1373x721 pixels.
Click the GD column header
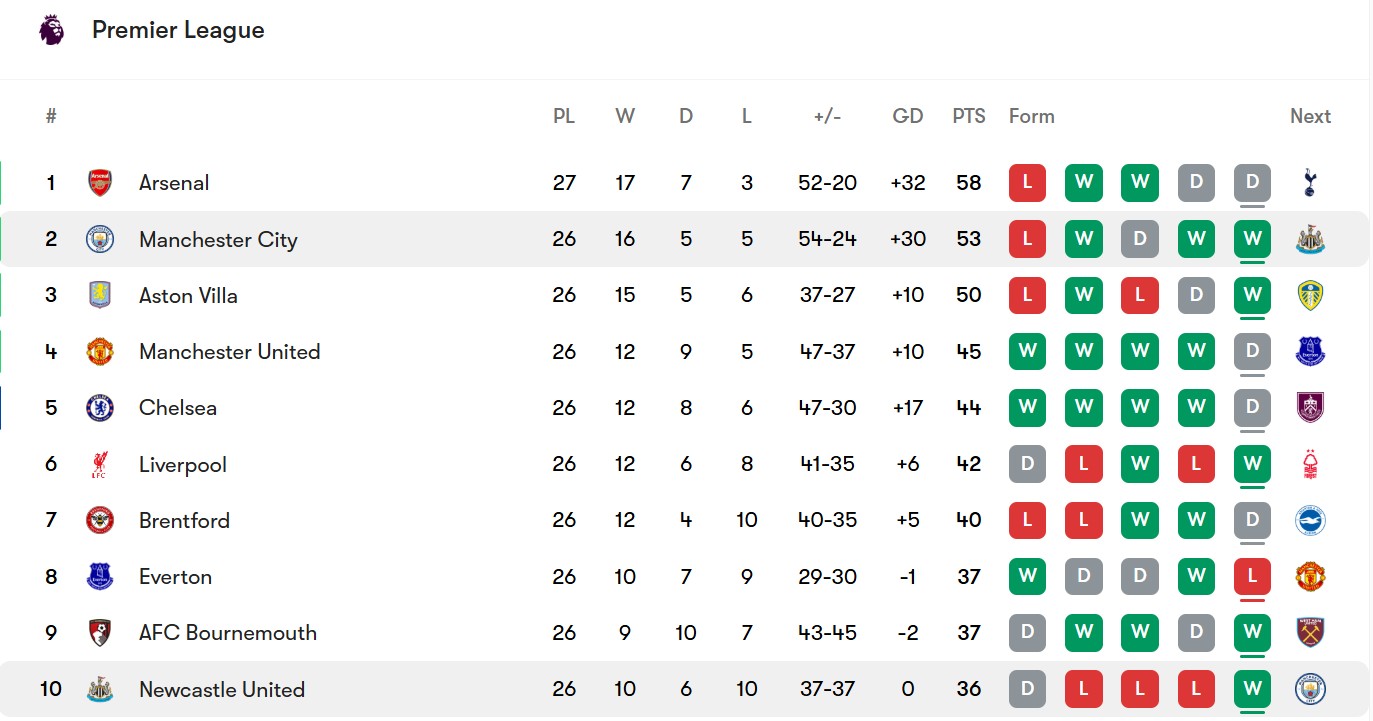tap(907, 116)
